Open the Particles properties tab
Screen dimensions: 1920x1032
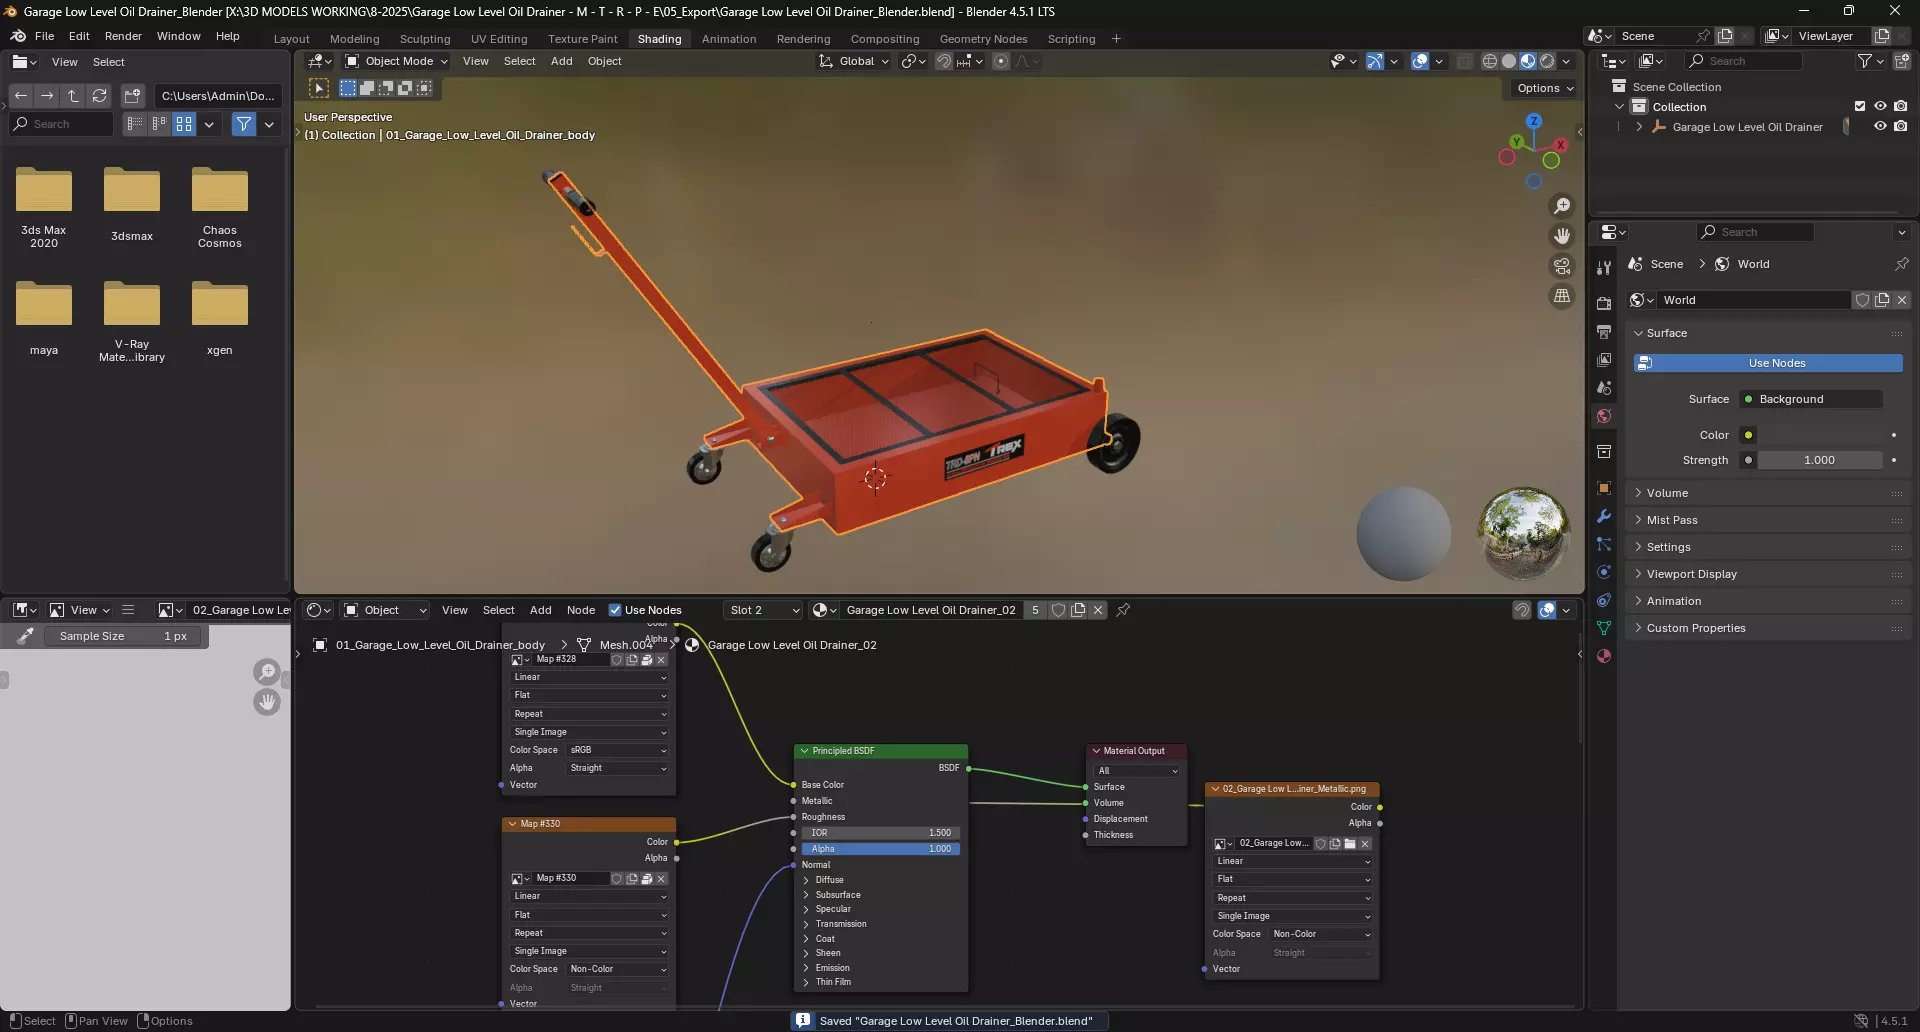[x=1604, y=544]
